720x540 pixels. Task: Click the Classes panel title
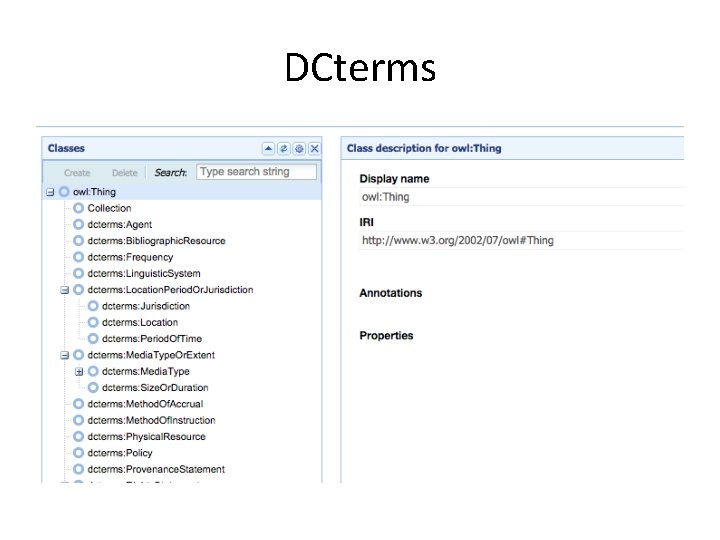click(x=66, y=148)
